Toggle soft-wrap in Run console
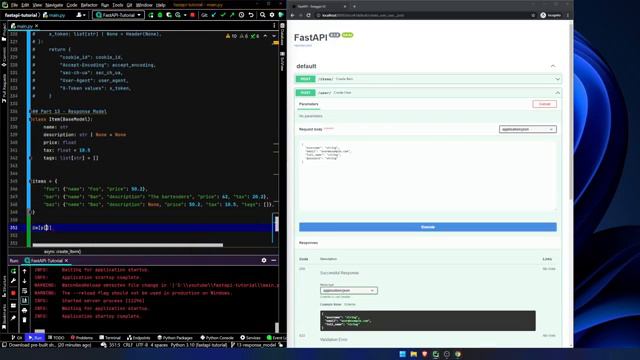Screen dimensions: 640x360 (x=24, y=291)
